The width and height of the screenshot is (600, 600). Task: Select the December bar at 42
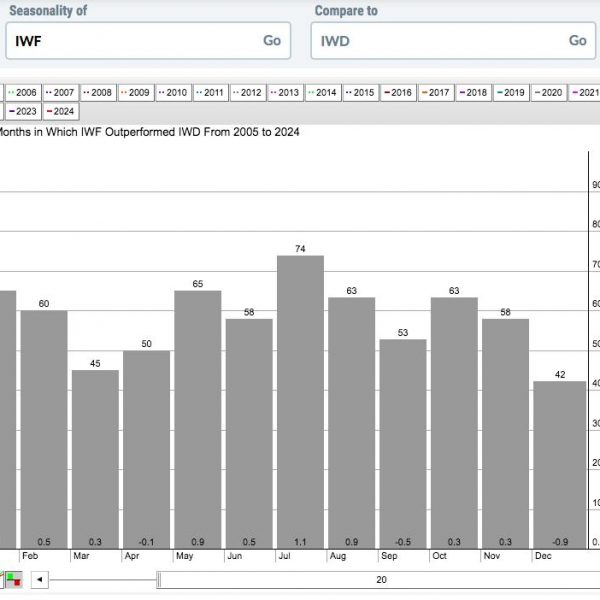click(x=560, y=465)
